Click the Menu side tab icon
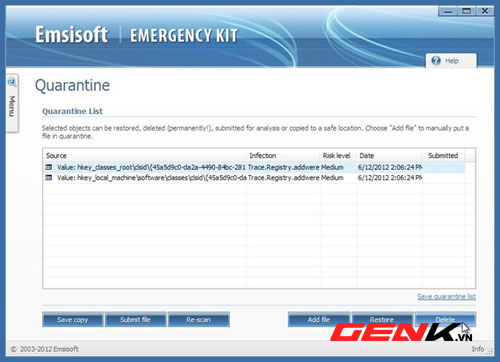This screenshot has width=500, height=362. pyautogui.click(x=12, y=82)
